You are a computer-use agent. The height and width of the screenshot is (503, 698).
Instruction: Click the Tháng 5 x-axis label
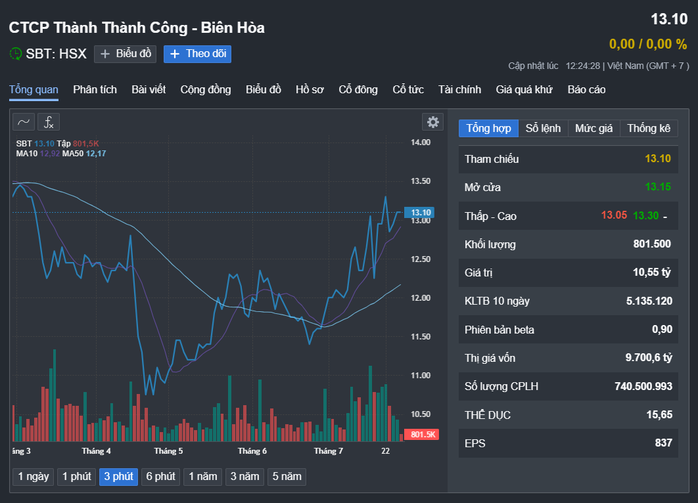pos(168,451)
